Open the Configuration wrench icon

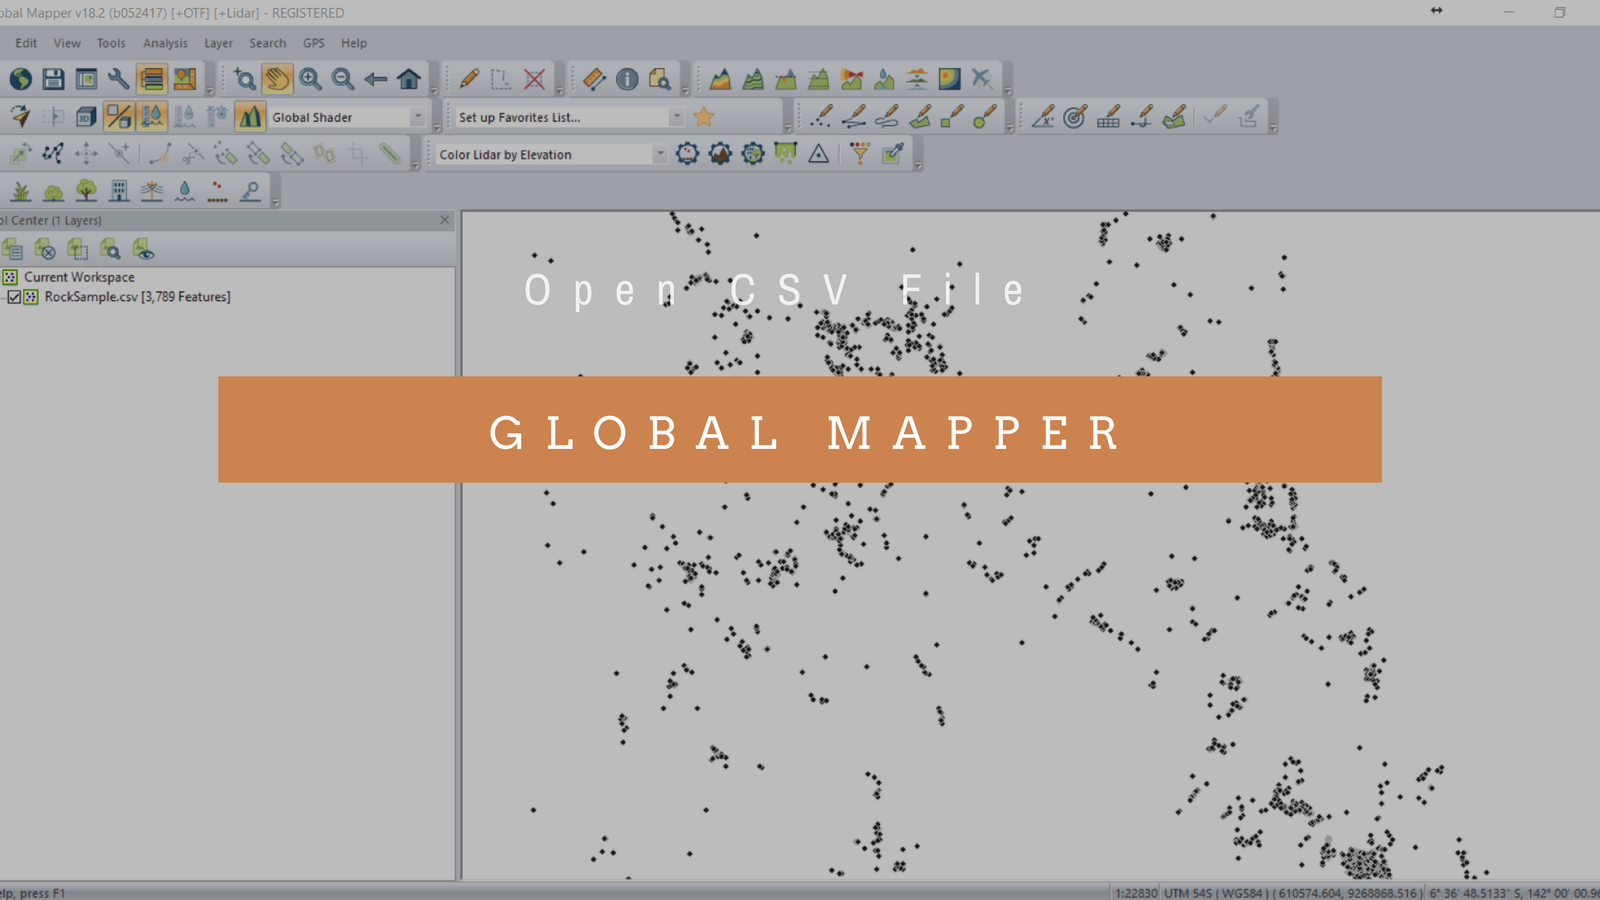118,77
